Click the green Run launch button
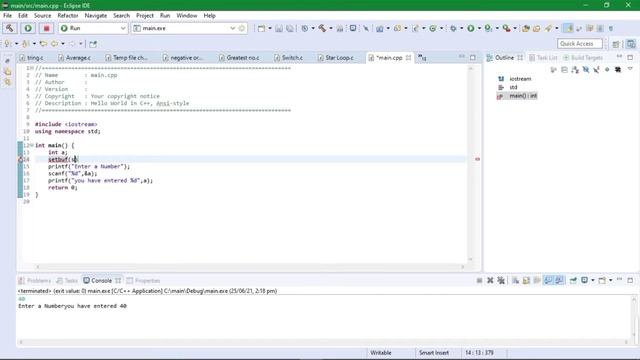640x360 pixels. pyautogui.click(x=28, y=28)
